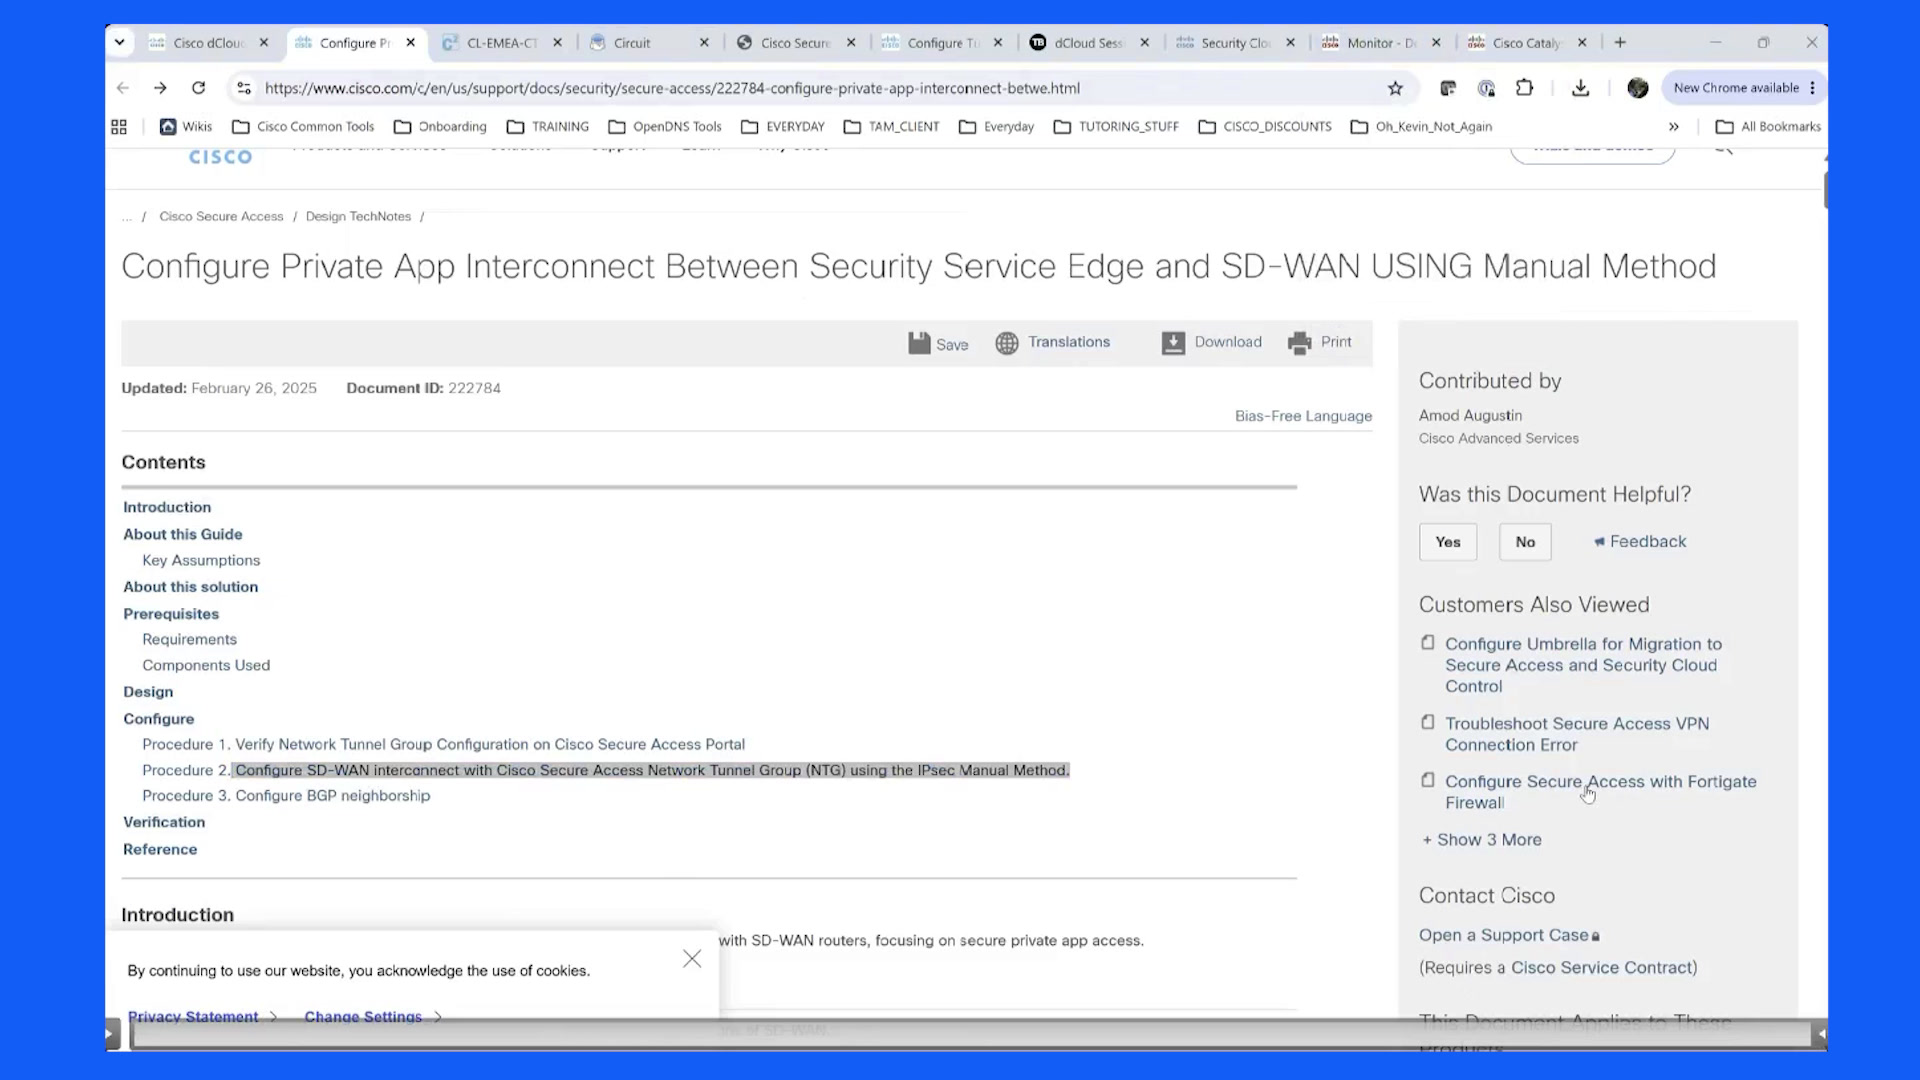Click Cisco Secure Access breadcrumb
This screenshot has height=1080, width=1920.
(221, 217)
